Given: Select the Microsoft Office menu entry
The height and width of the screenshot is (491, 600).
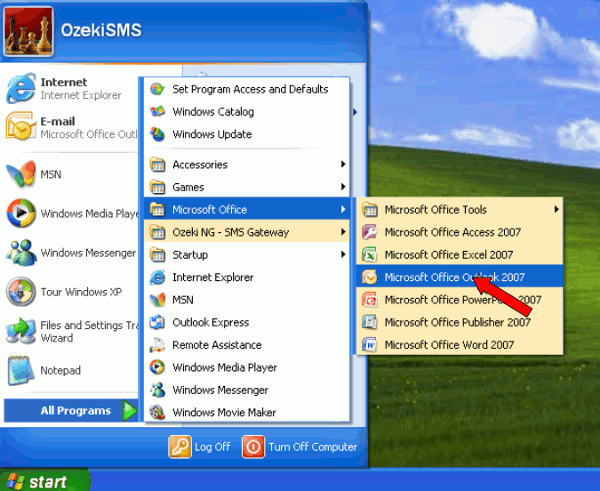Looking at the screenshot, I should 247,209.
